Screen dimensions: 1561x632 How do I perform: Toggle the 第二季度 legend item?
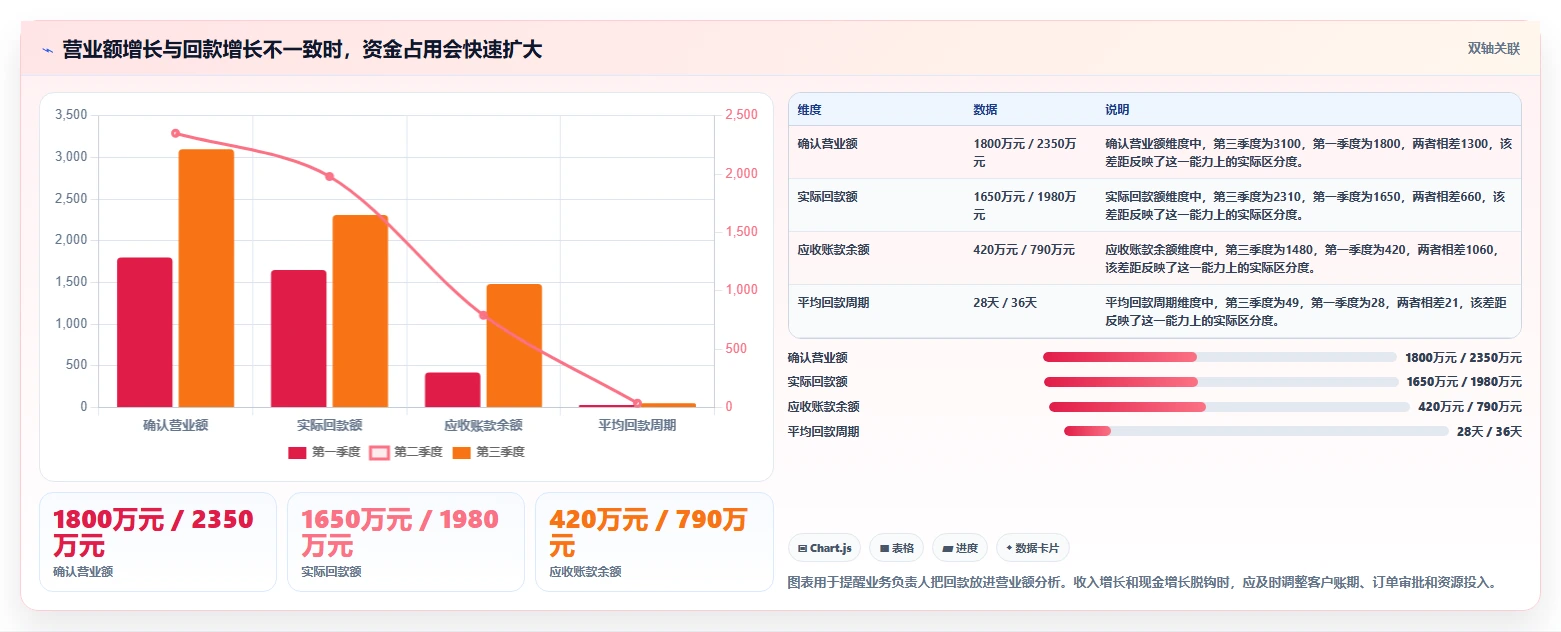[x=406, y=452]
